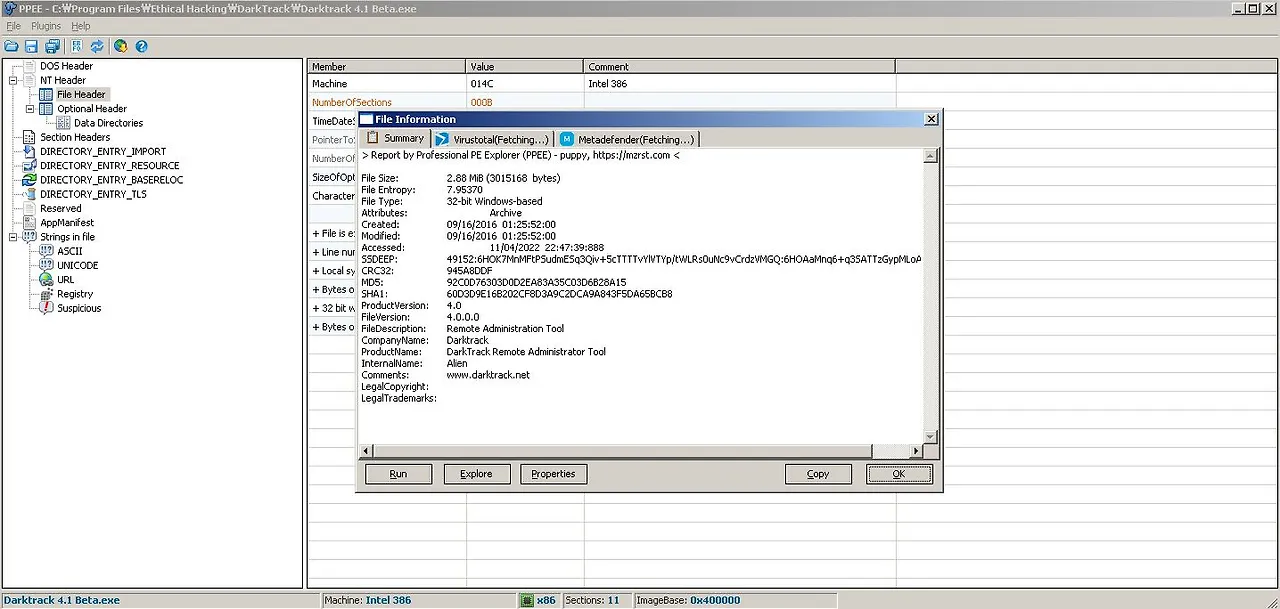
Task: Click the Section Headers tree icon
Action: coord(30,137)
